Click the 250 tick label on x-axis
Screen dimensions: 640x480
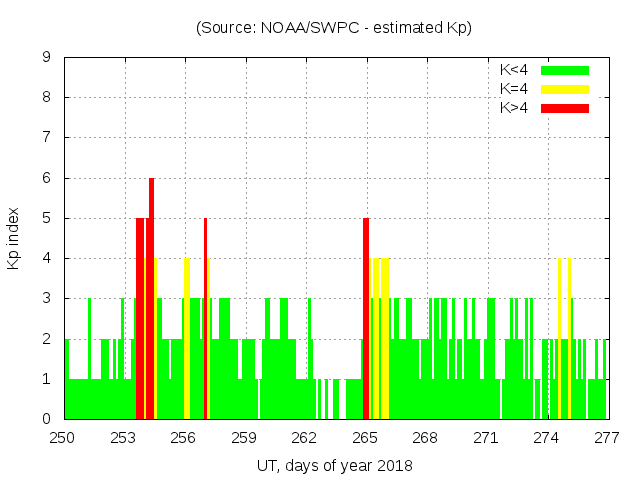(x=63, y=438)
